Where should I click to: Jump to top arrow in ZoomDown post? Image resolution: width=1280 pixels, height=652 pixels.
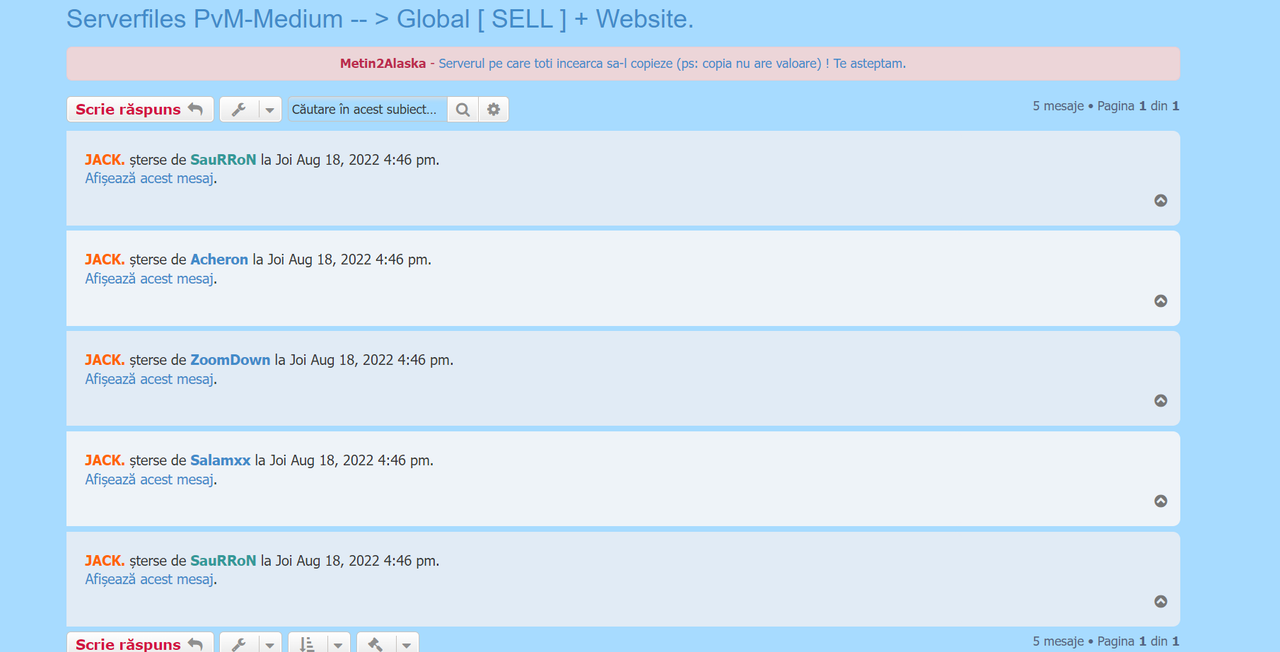click(1161, 400)
